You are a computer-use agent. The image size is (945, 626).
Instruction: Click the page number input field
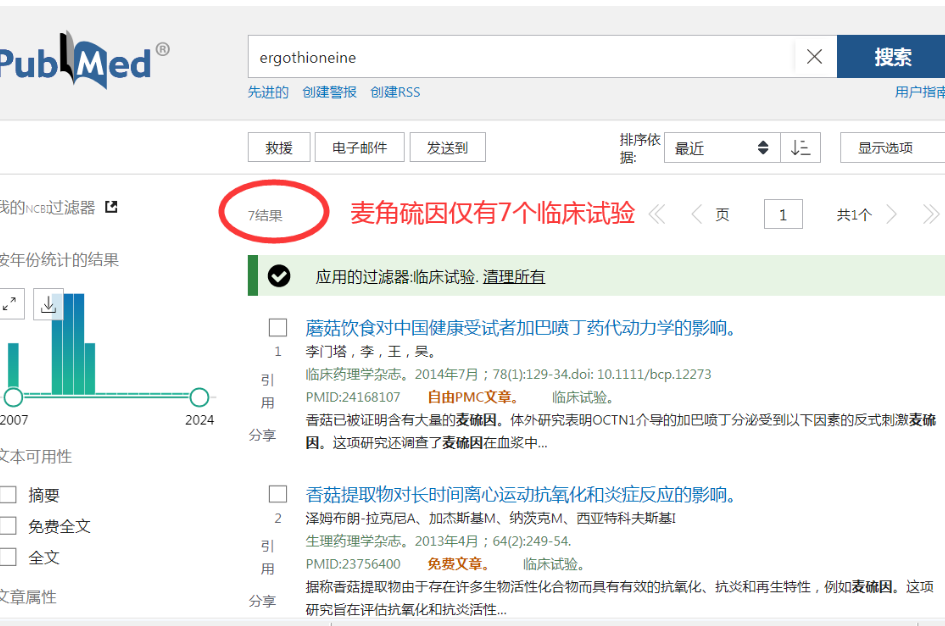783,214
